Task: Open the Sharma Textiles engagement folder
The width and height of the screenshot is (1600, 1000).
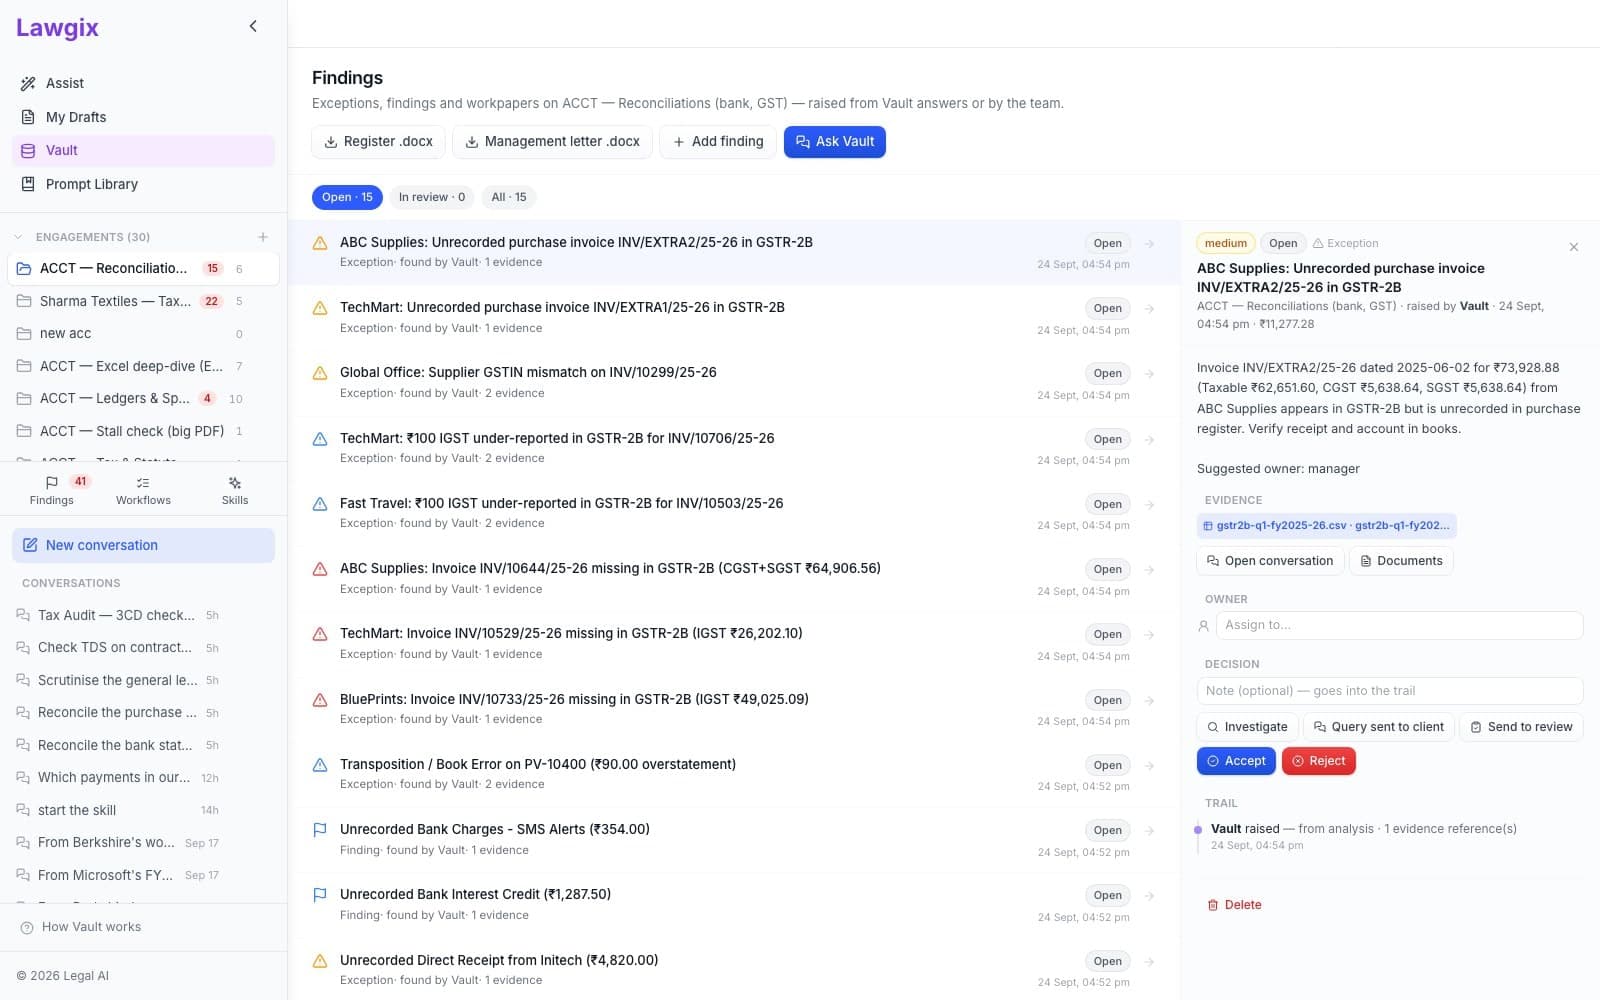Action: click(143, 301)
